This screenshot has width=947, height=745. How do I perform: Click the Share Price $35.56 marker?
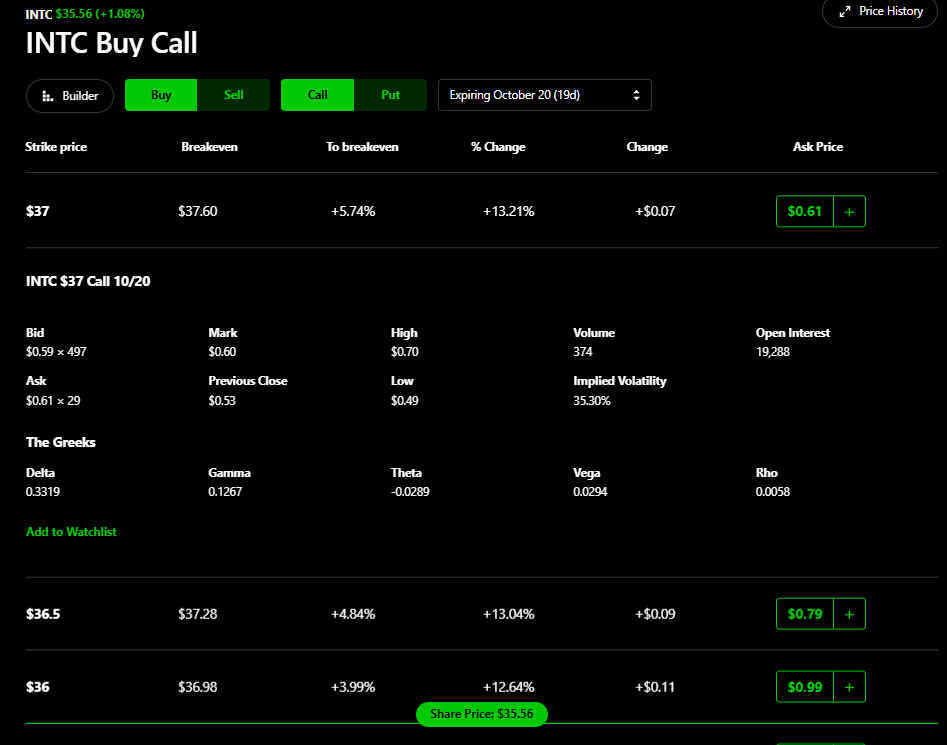tap(482, 714)
